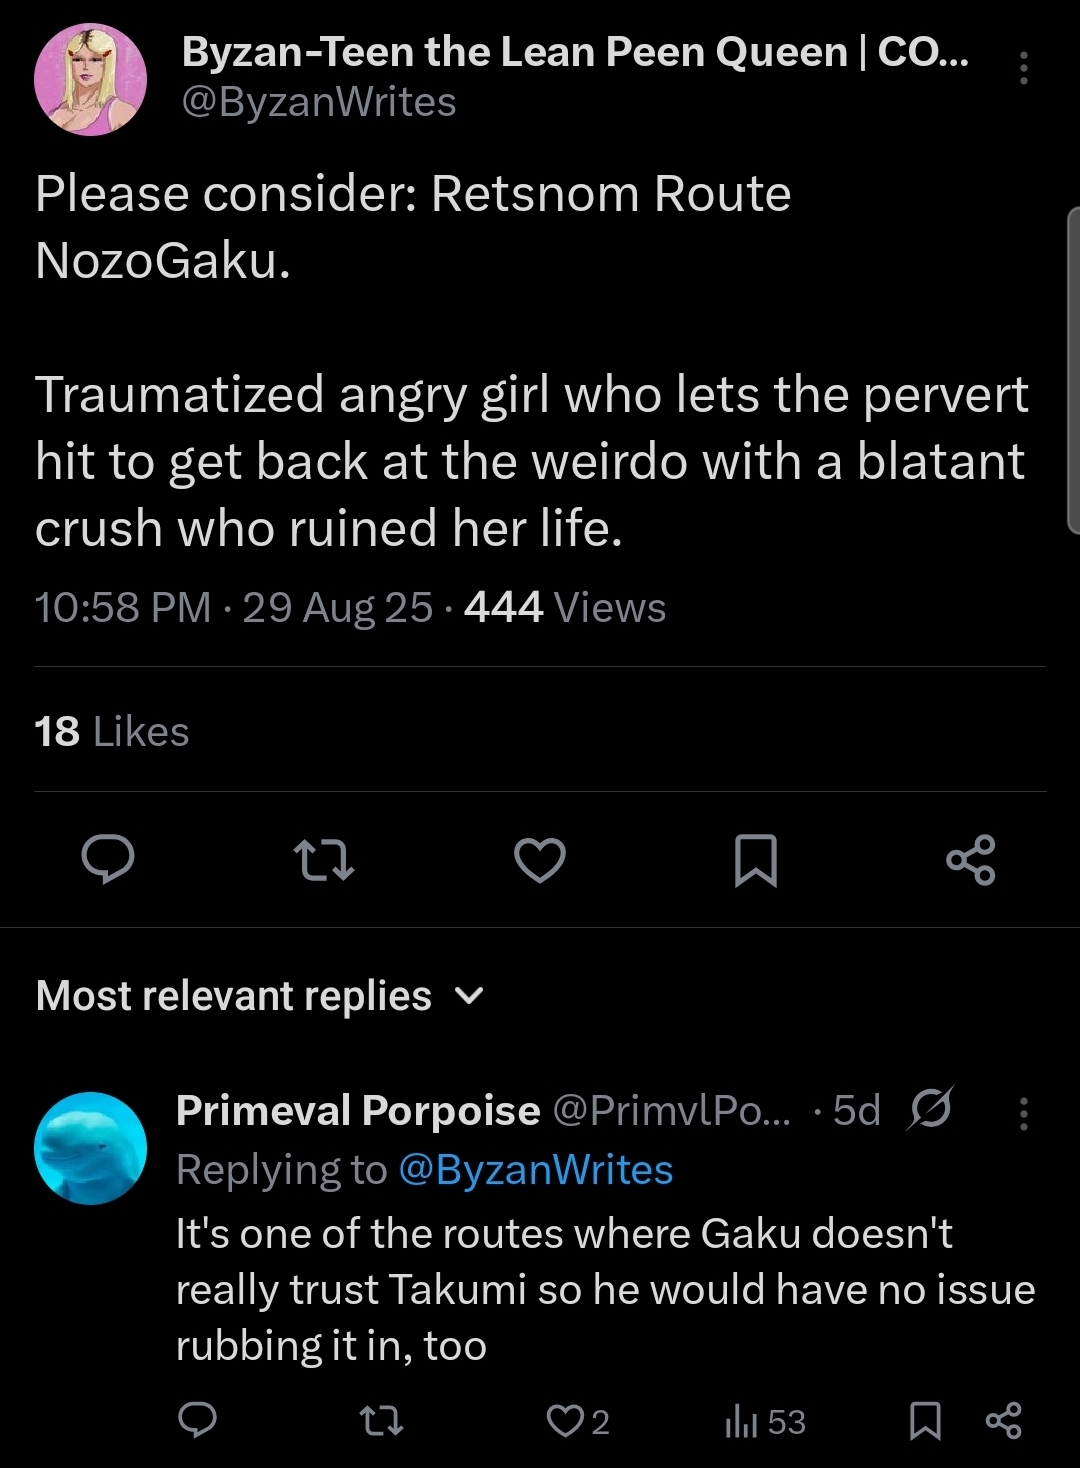The image size is (1080, 1468).
Task: Open Primeval Porpoise's profile picture
Action: point(90,1148)
